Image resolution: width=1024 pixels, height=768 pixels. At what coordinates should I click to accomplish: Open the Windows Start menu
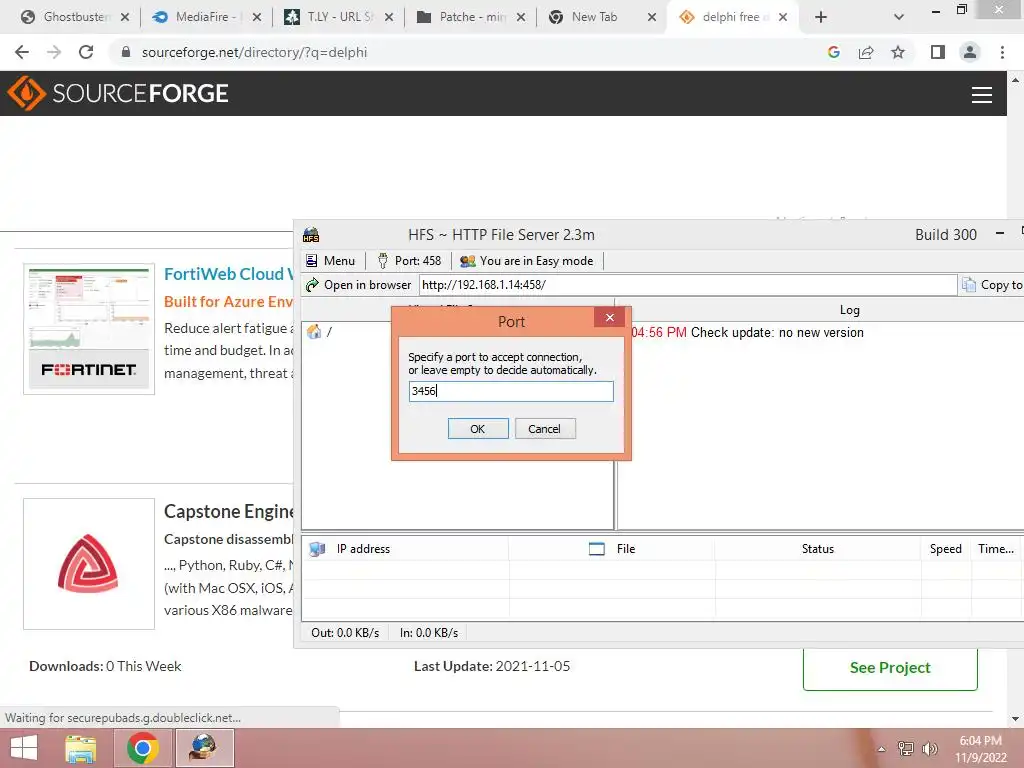coord(24,748)
